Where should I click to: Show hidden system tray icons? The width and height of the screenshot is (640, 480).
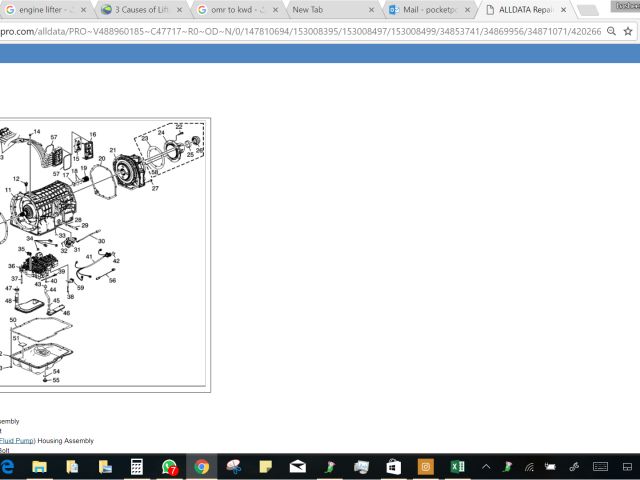(x=486, y=466)
